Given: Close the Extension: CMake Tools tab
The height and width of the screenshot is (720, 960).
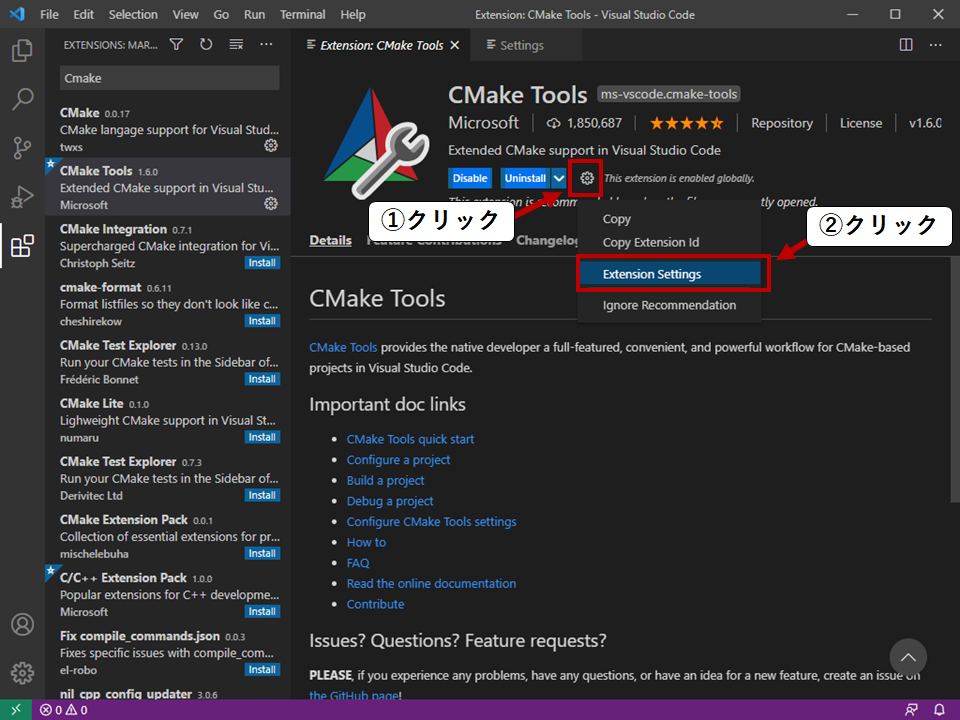Looking at the screenshot, I should [454, 45].
